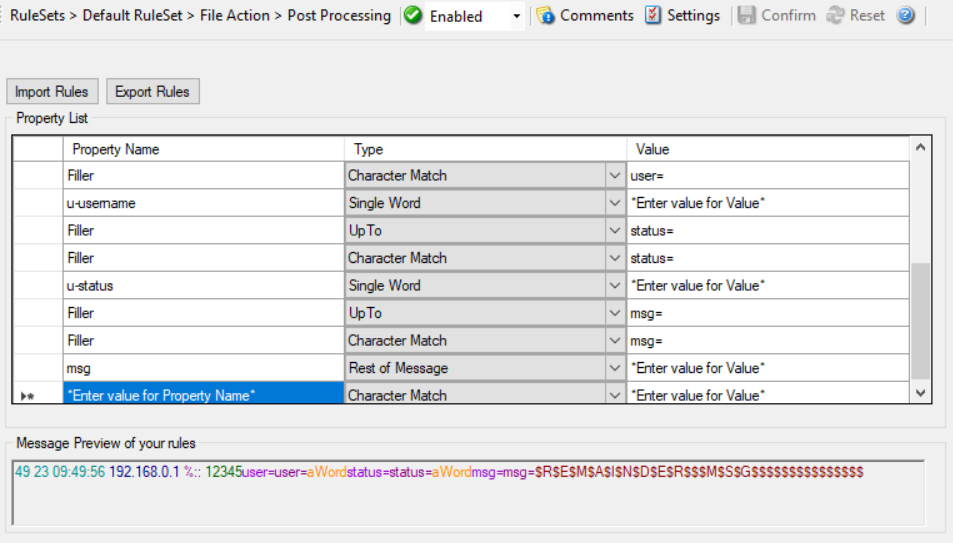Click the scroll down arrow of property list

click(x=921, y=394)
